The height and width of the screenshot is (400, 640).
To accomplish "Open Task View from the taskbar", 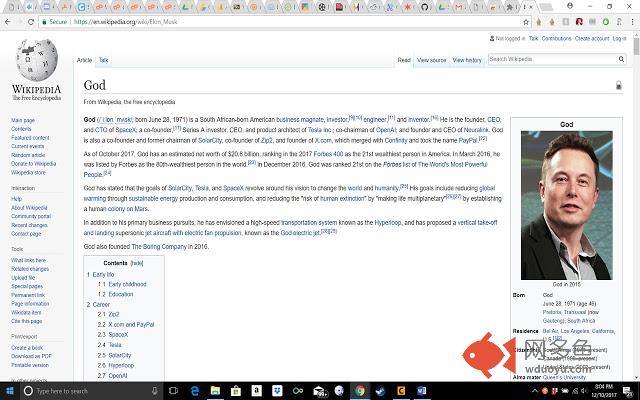I will (x=173, y=391).
